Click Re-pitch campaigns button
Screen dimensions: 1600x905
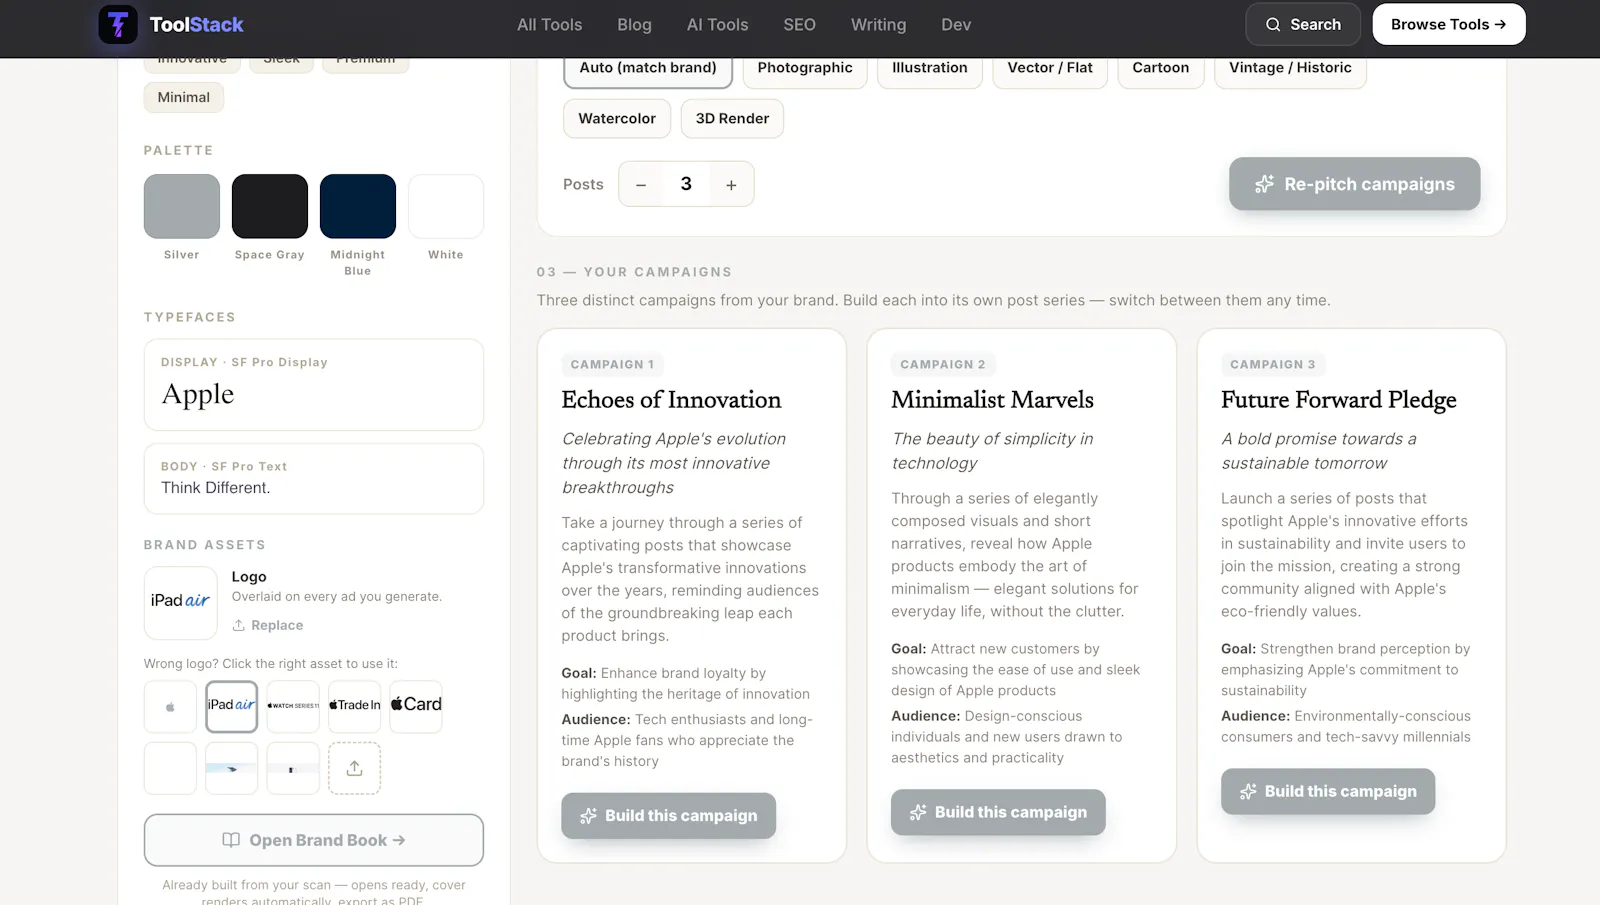click(x=1354, y=184)
